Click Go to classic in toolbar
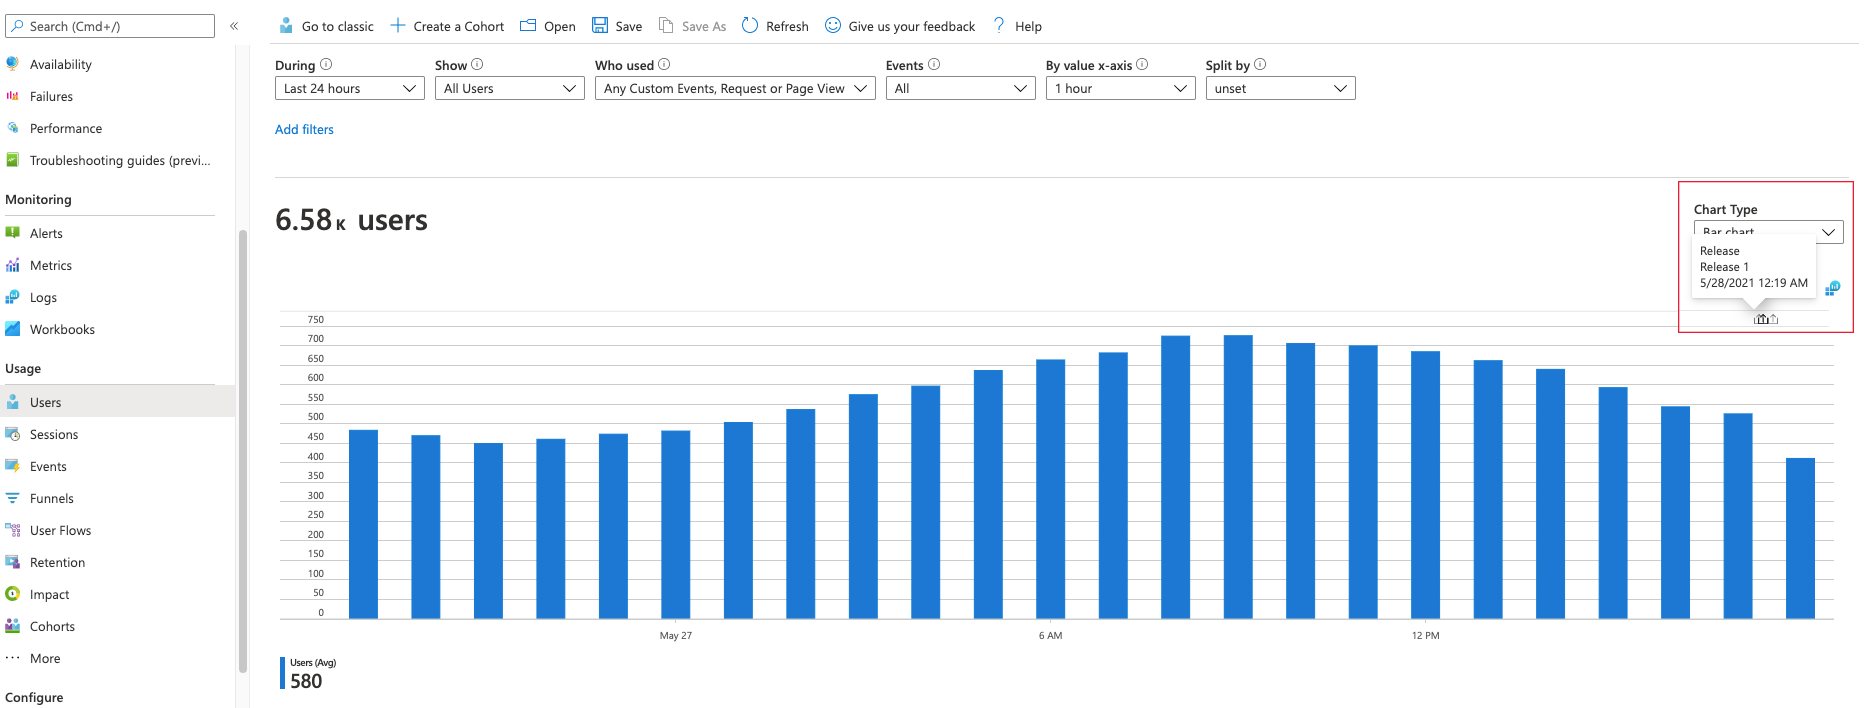1871x708 pixels. pyautogui.click(x=326, y=26)
